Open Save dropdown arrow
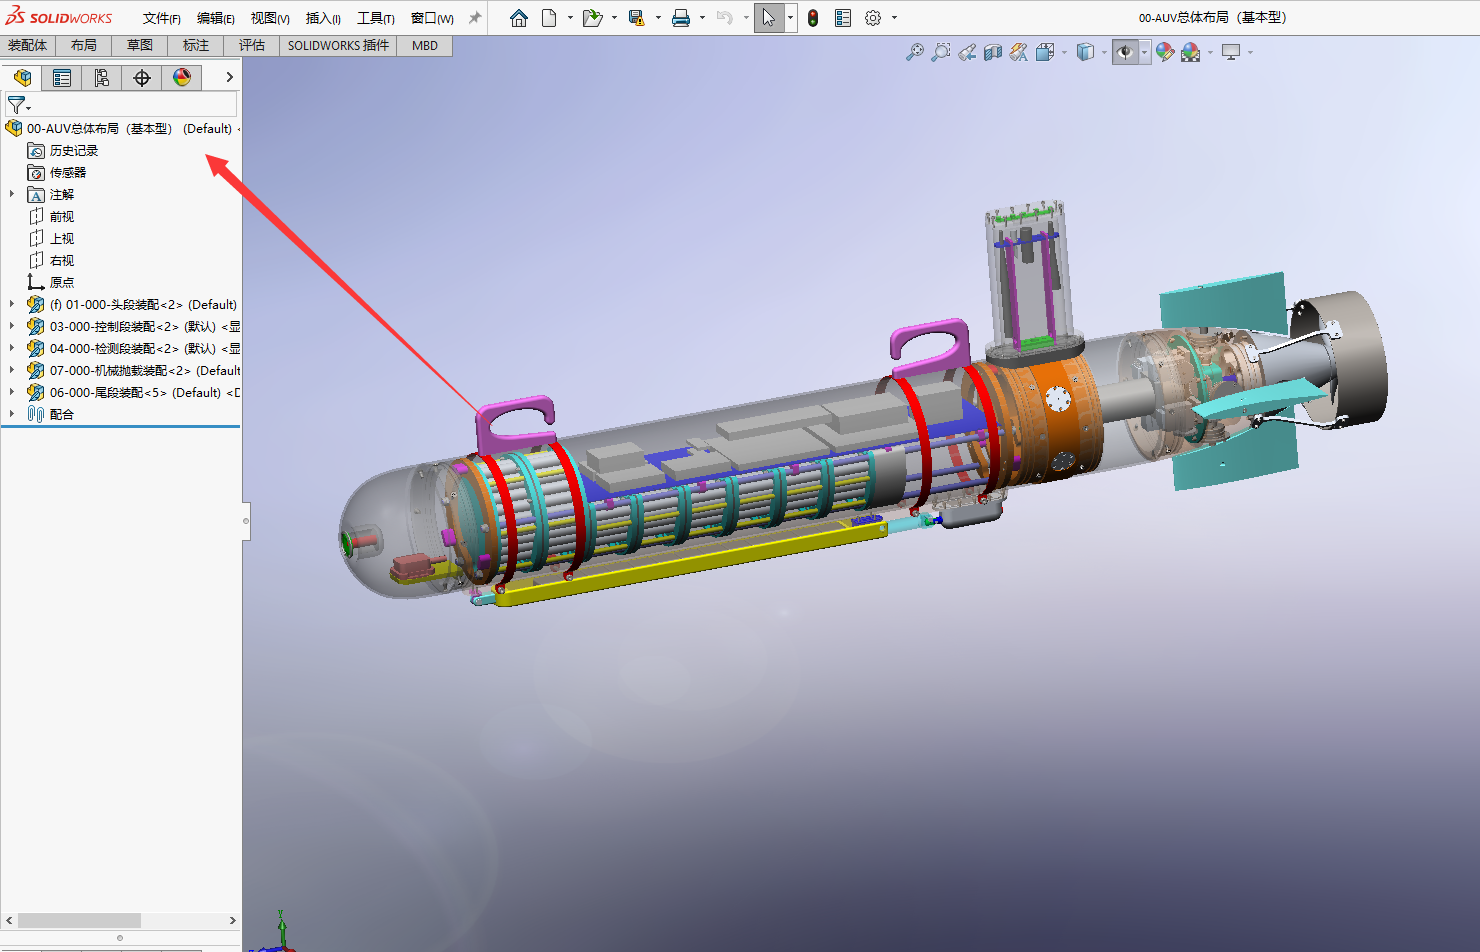Image resolution: width=1480 pixels, height=952 pixels. (x=658, y=18)
